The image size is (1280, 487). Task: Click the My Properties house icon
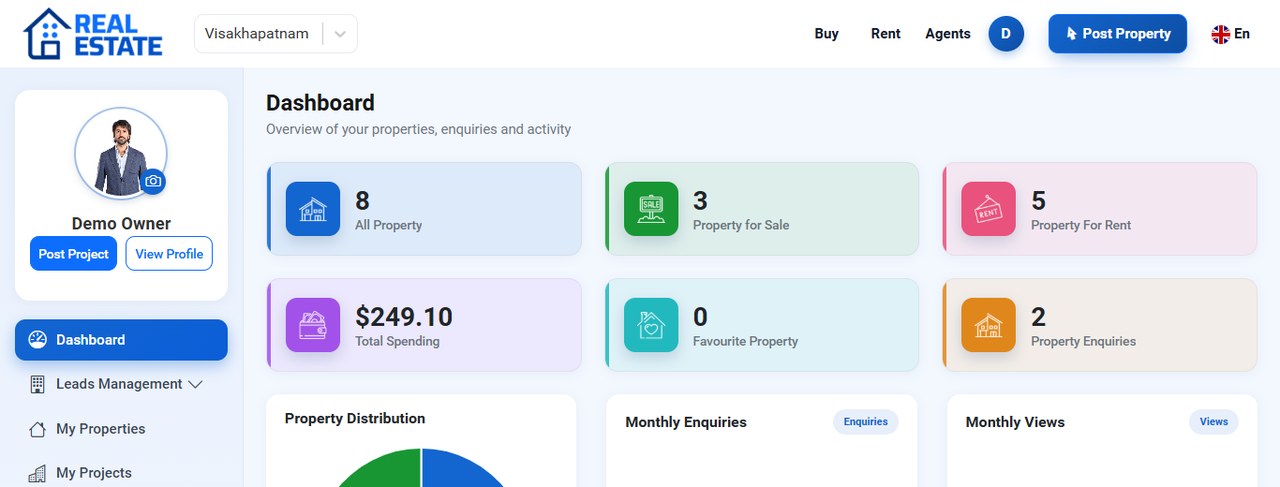(x=38, y=429)
